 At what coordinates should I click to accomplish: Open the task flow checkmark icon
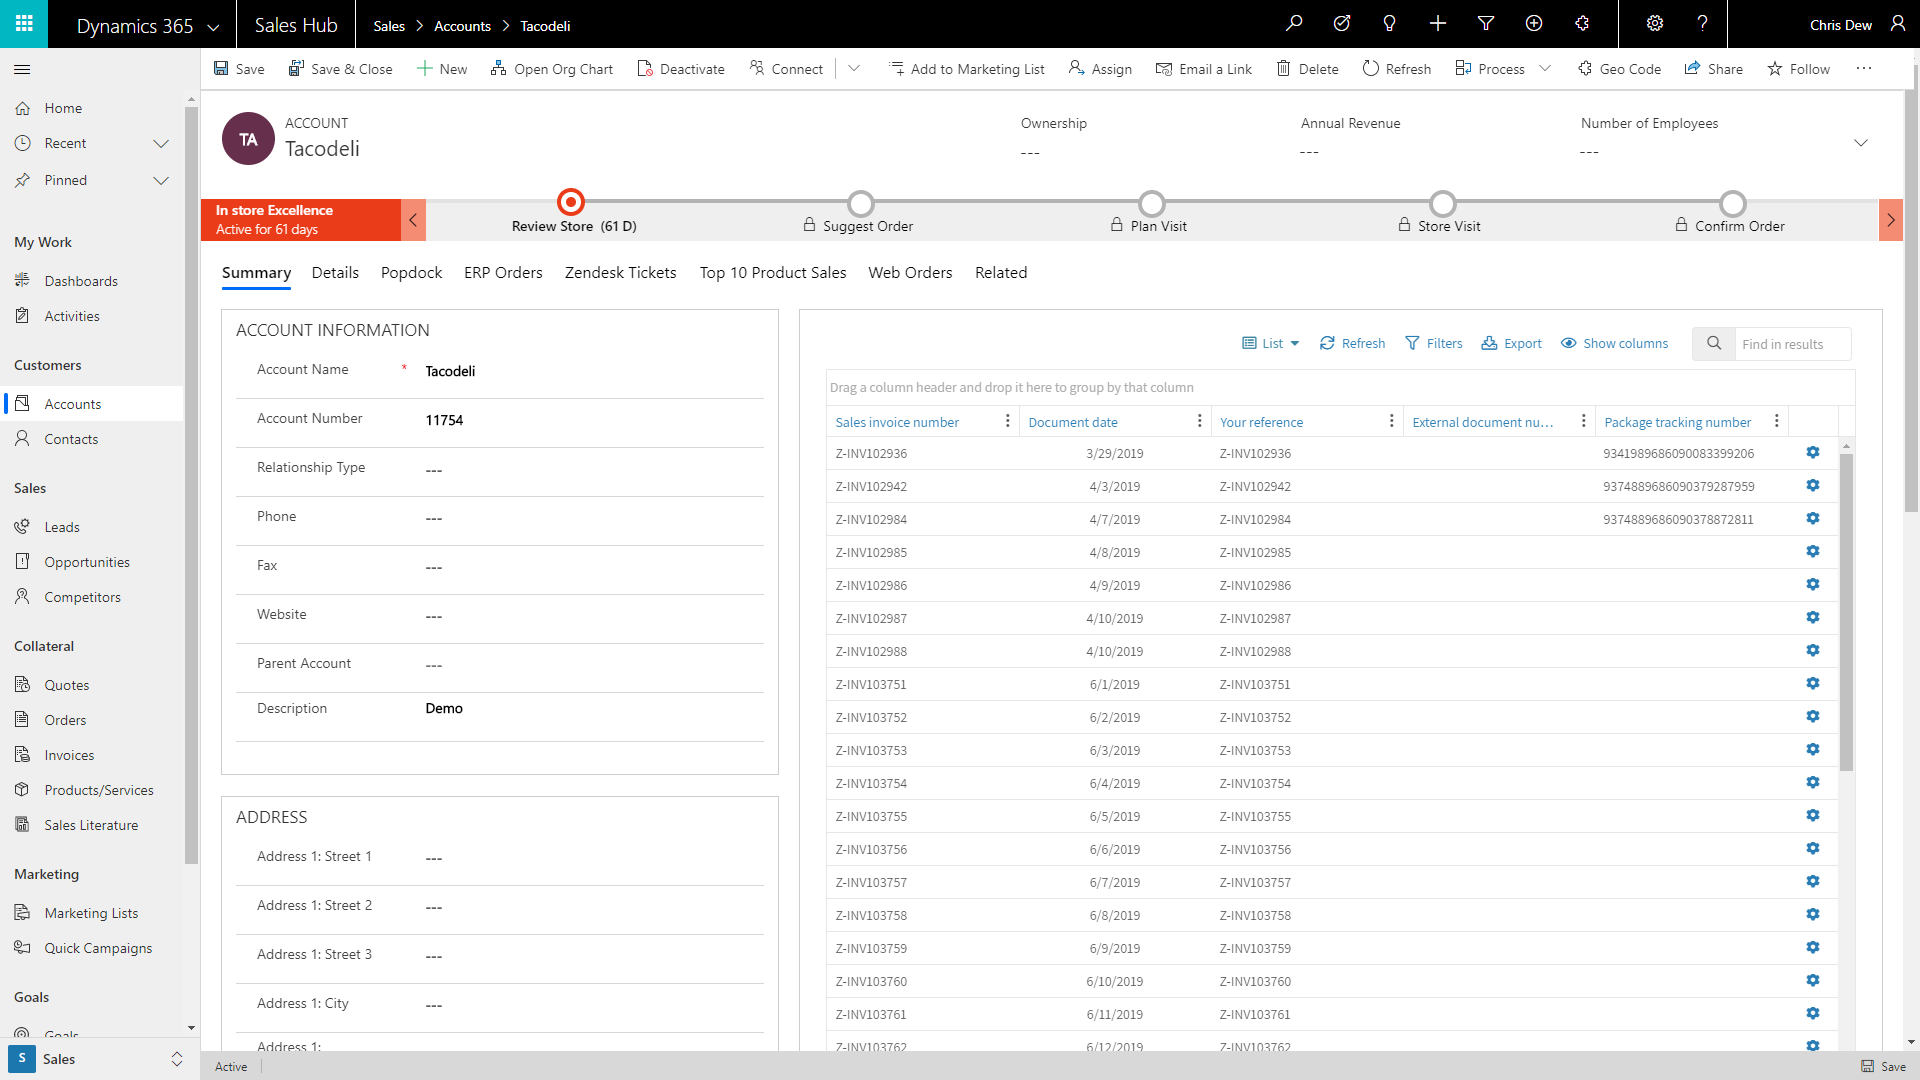(1342, 24)
